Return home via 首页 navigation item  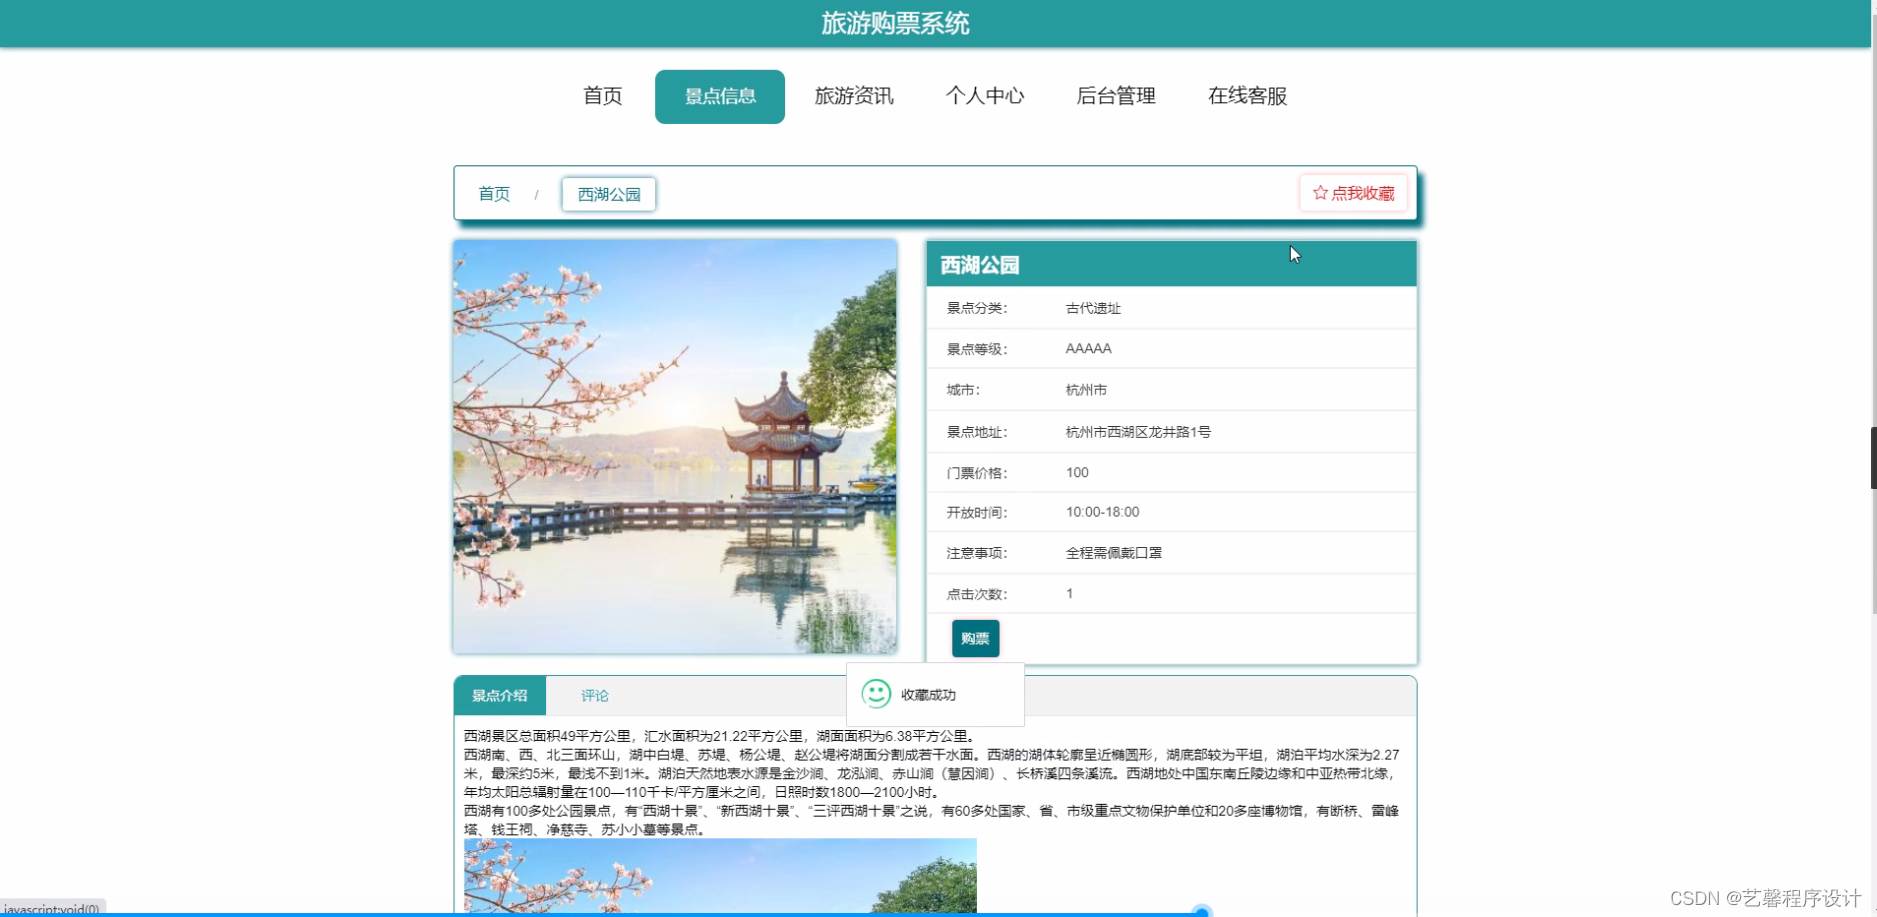[601, 96]
